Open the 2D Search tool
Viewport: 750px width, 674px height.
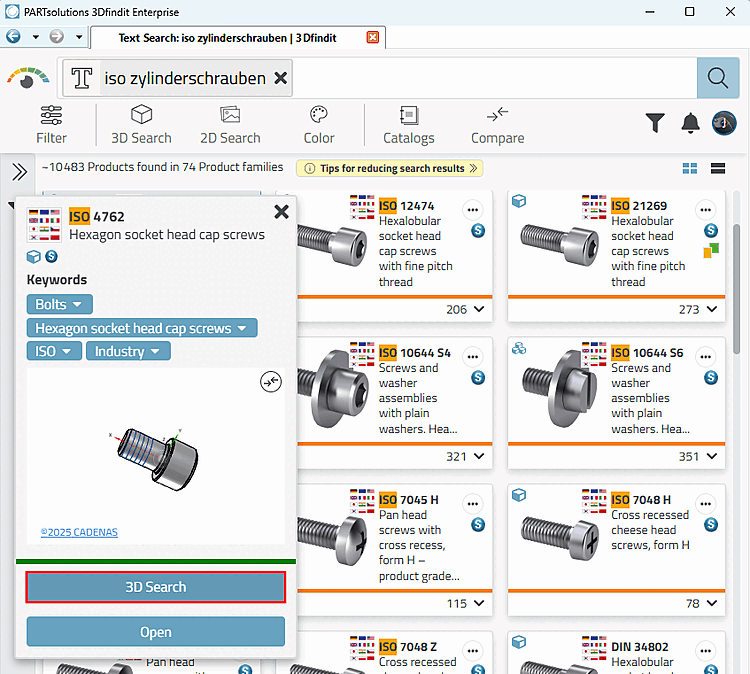point(230,125)
